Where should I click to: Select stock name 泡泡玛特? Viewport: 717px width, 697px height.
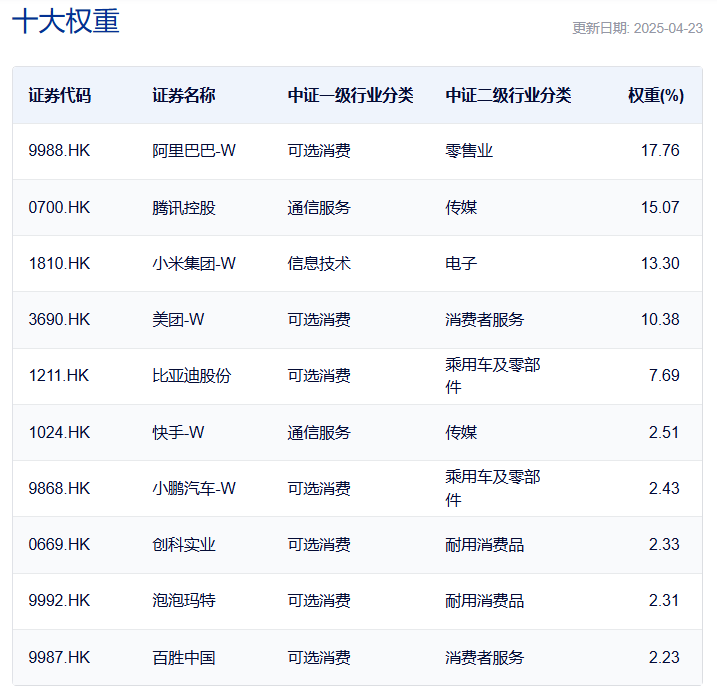point(183,600)
